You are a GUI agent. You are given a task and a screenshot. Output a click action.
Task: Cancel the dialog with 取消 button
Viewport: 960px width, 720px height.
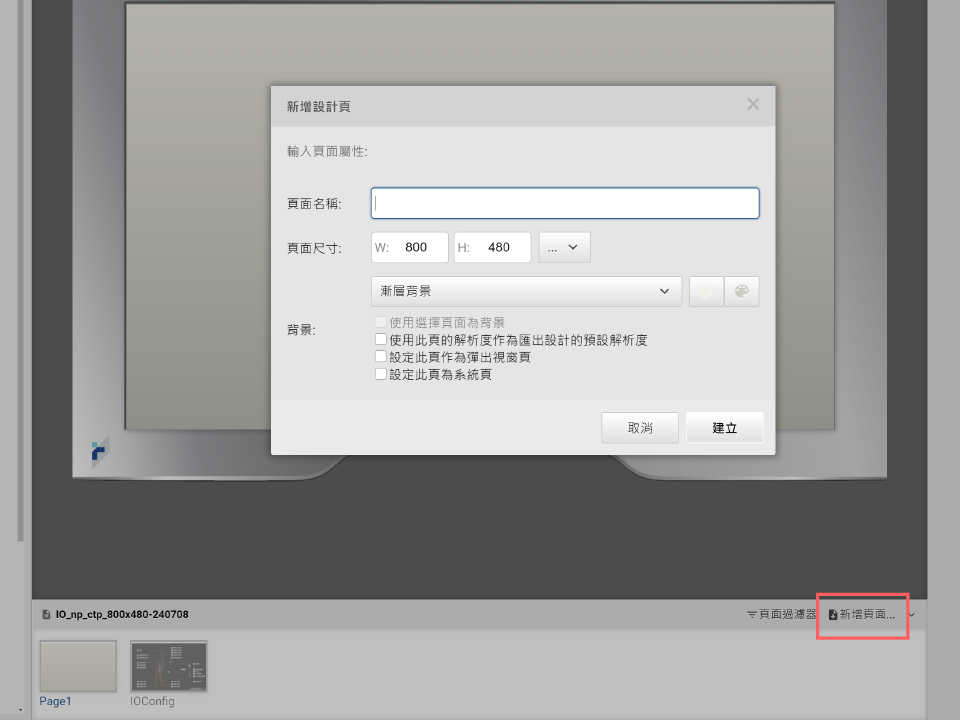(640, 427)
